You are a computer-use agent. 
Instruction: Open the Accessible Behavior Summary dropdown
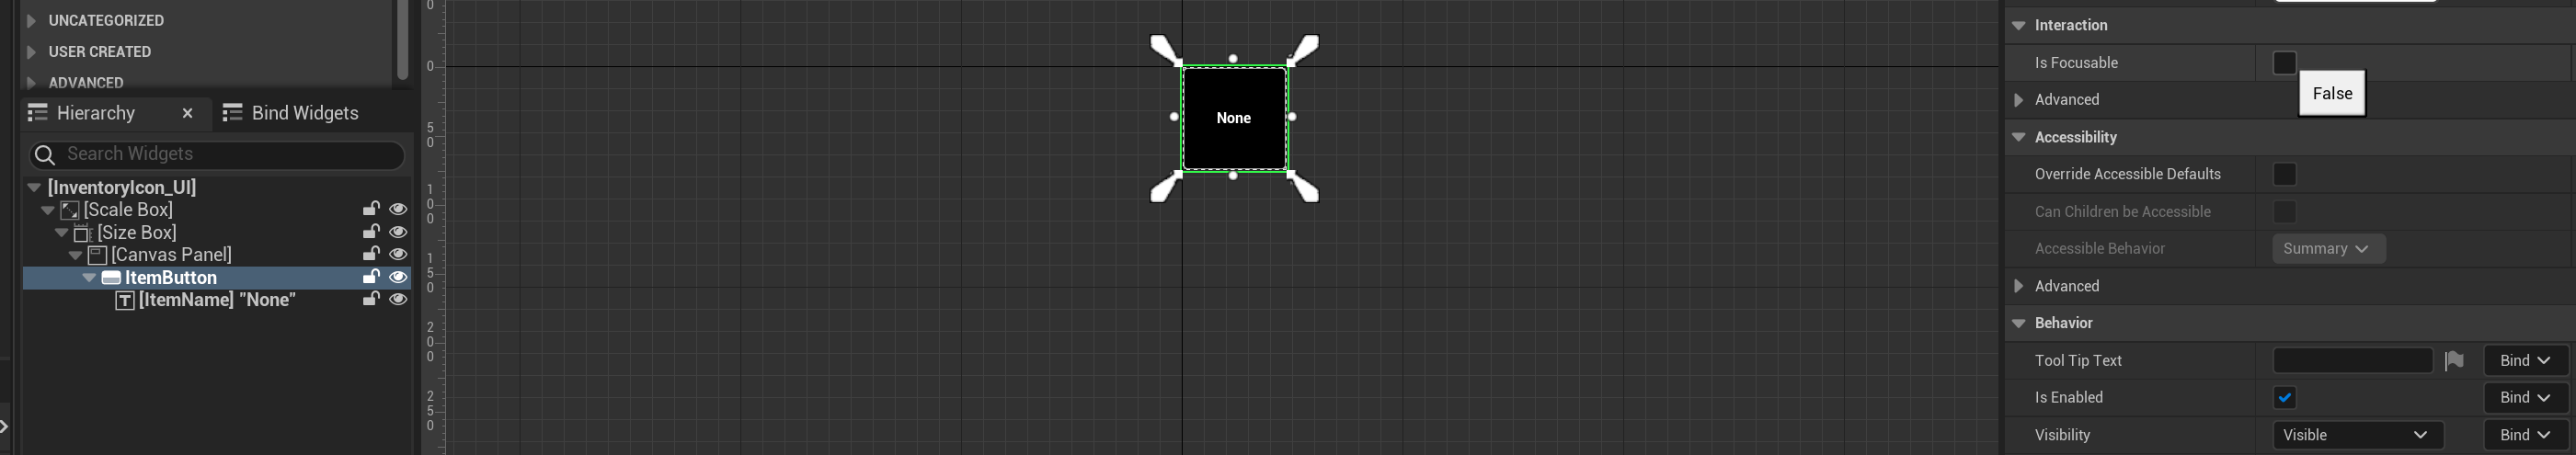[2328, 248]
